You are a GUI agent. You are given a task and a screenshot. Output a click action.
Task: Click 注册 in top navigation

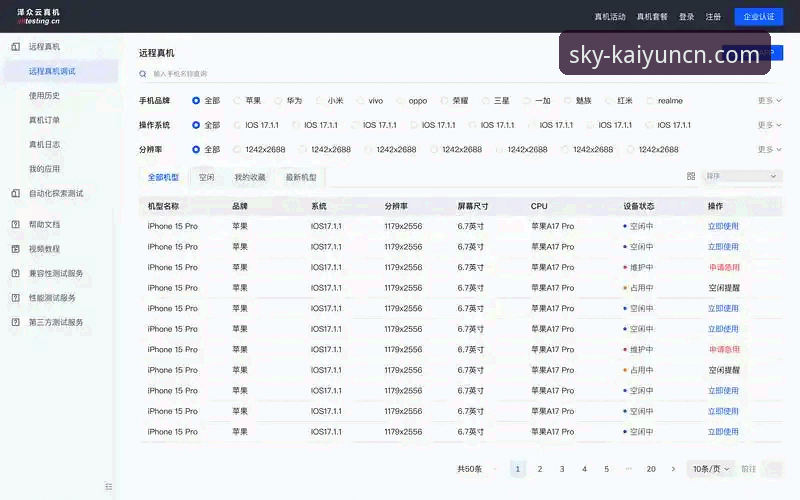tap(713, 17)
